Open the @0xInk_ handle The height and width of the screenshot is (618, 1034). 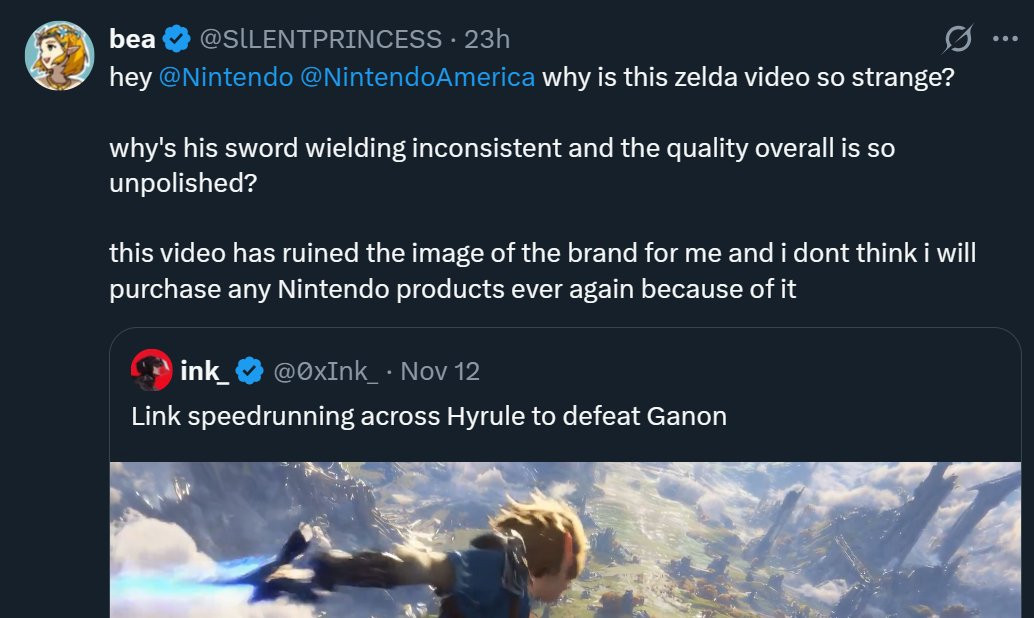326,371
